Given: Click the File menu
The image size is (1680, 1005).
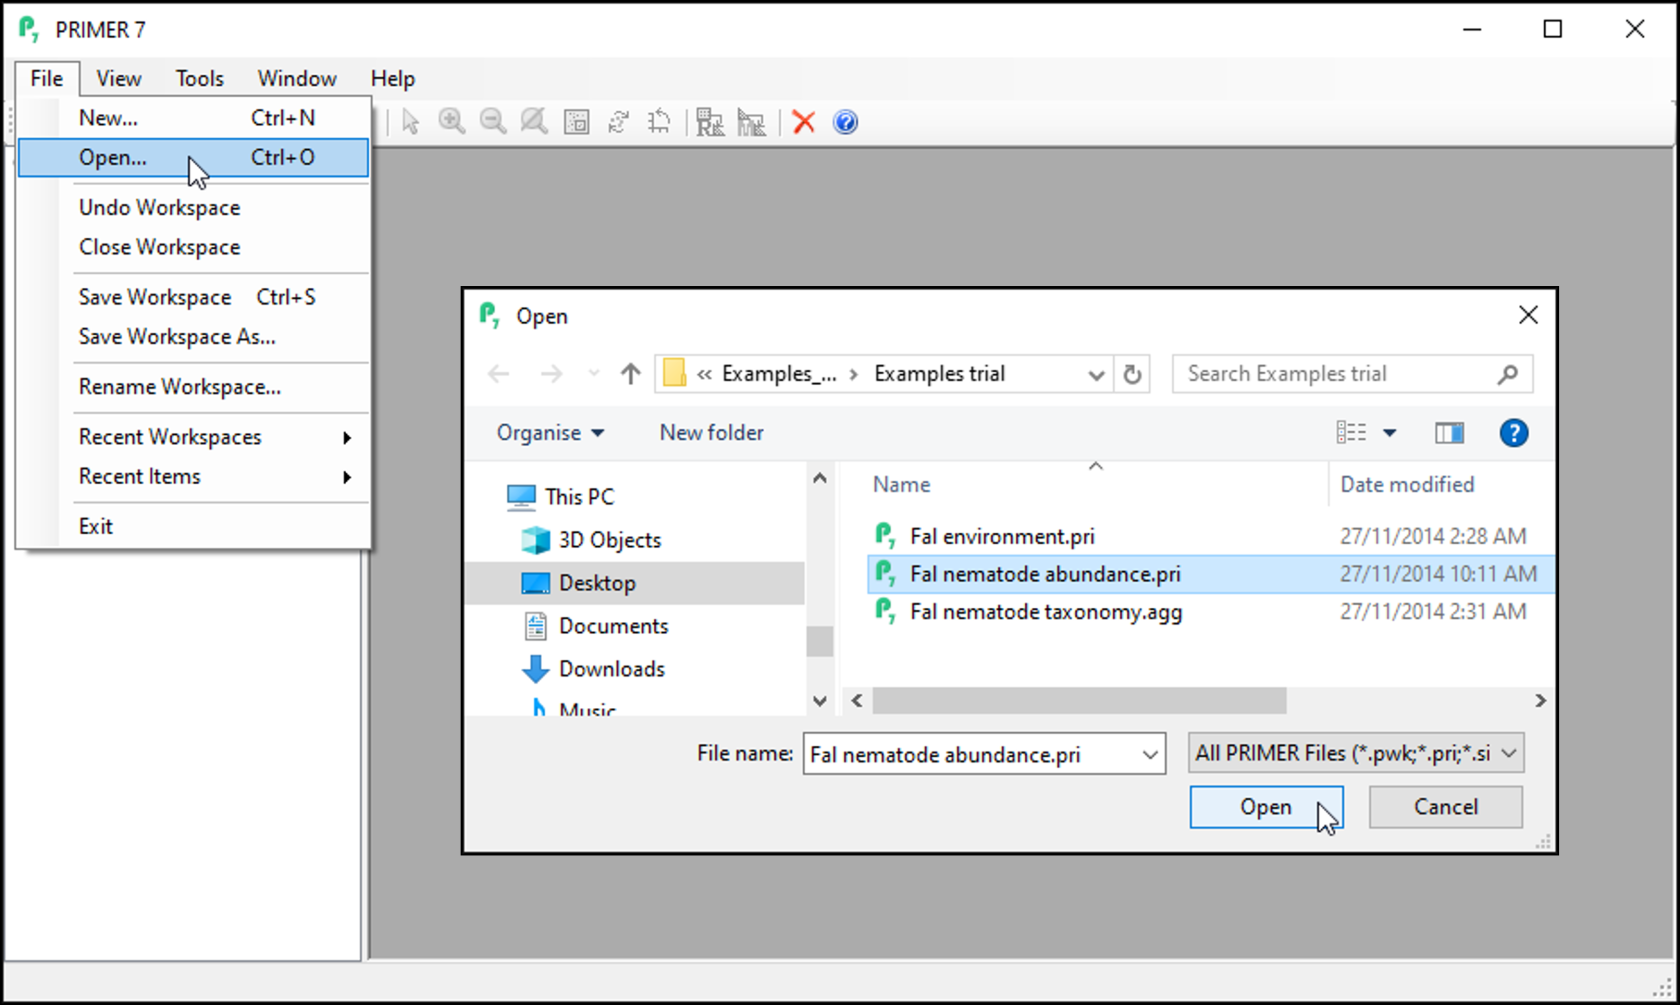Looking at the screenshot, I should coord(46,78).
